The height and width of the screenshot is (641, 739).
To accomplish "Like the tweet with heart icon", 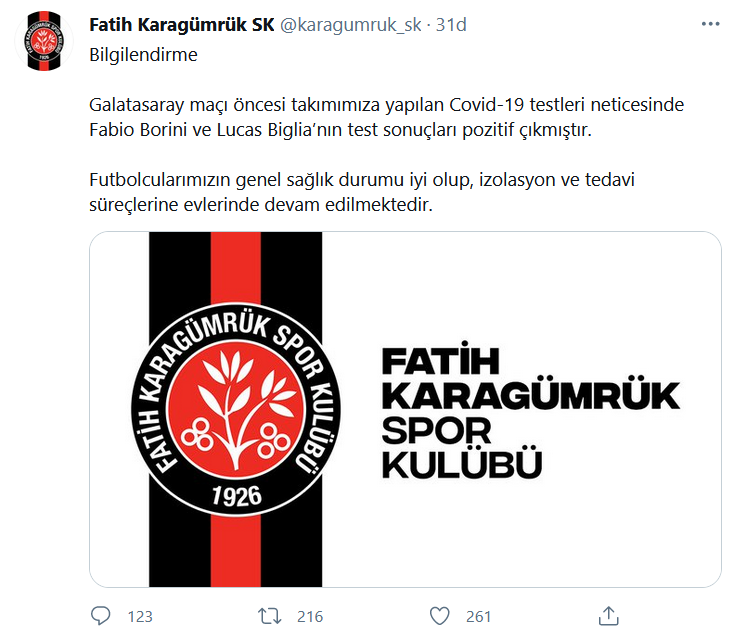I will tap(439, 616).
